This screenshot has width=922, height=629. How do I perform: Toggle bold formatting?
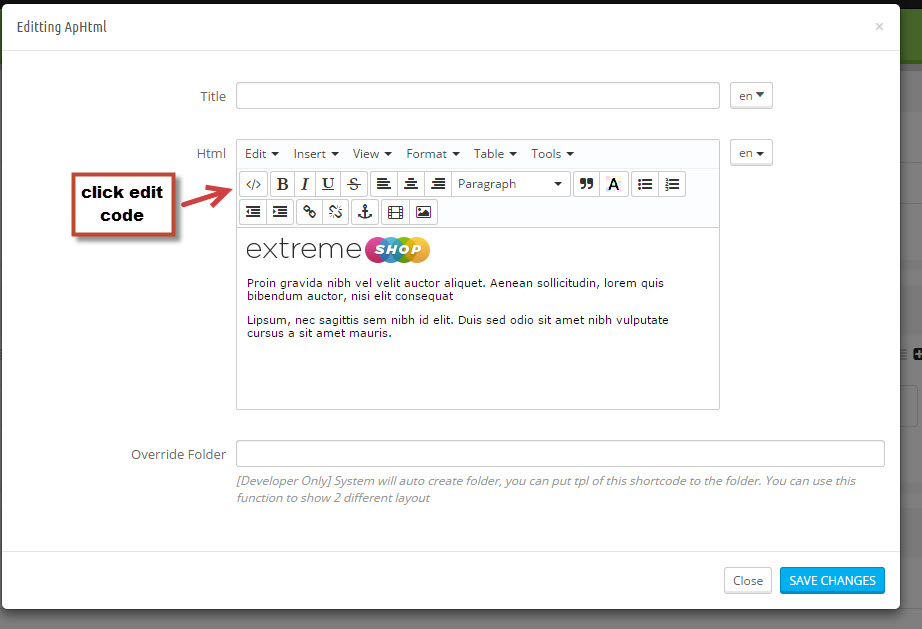pyautogui.click(x=282, y=184)
